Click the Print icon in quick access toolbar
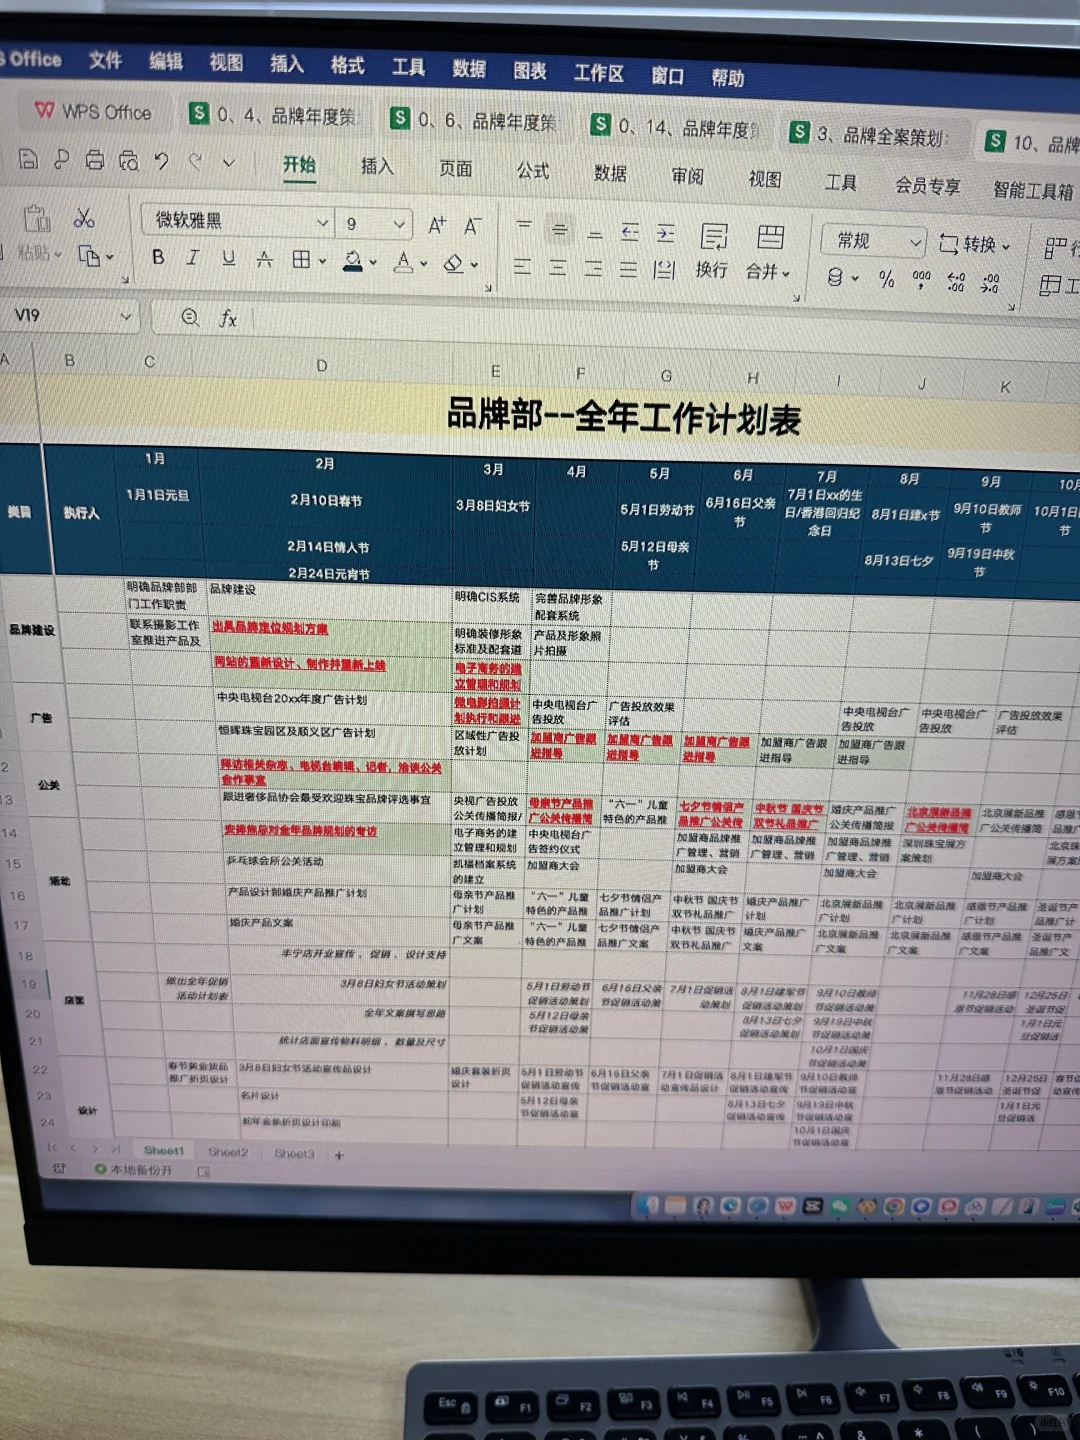 [94, 159]
